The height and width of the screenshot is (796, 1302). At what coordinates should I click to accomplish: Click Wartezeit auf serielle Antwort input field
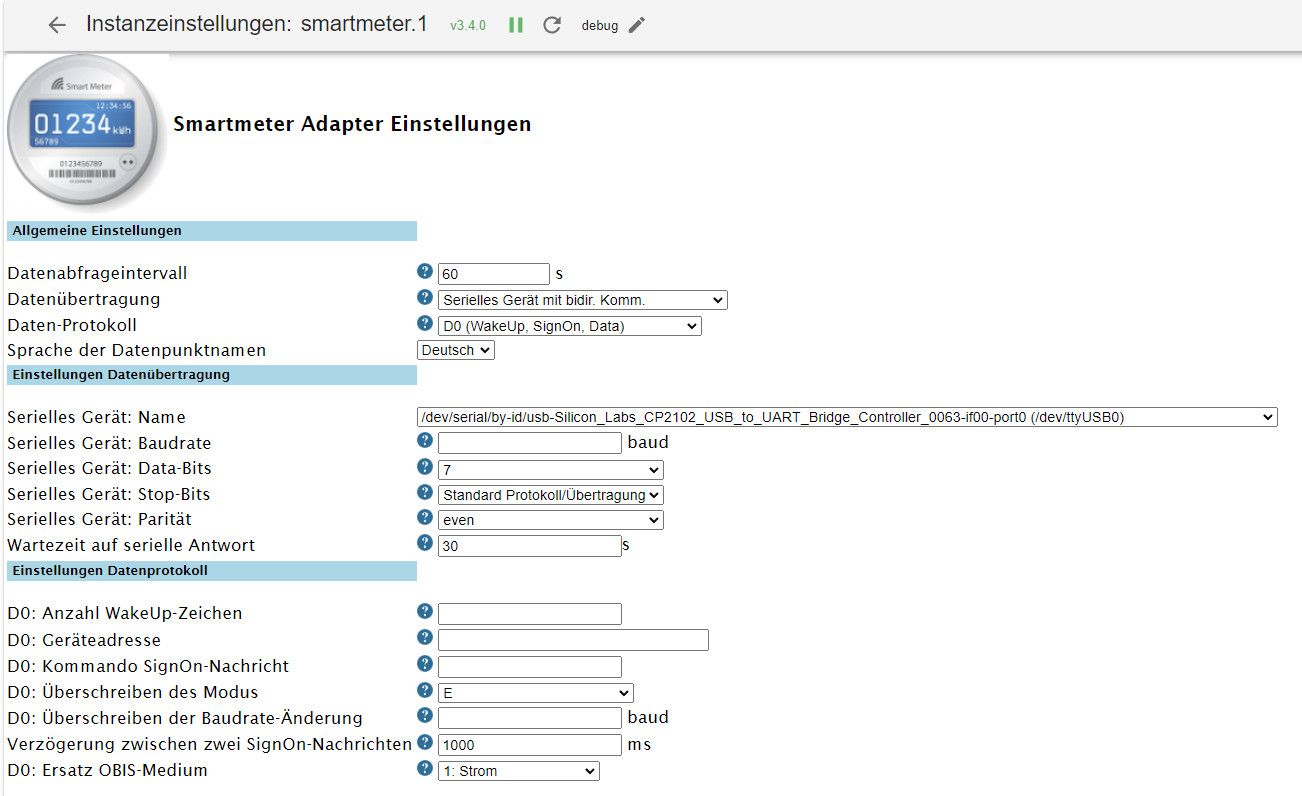(530, 546)
